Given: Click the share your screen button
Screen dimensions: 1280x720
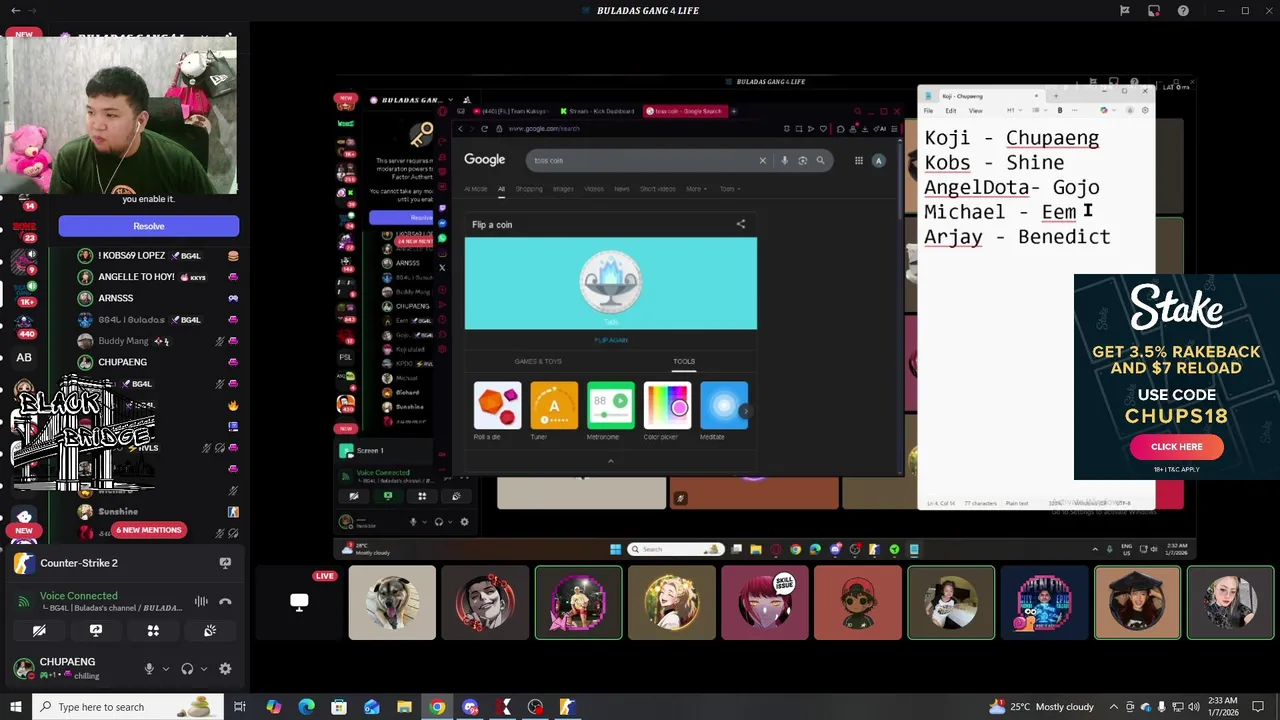Looking at the screenshot, I should (x=96, y=631).
